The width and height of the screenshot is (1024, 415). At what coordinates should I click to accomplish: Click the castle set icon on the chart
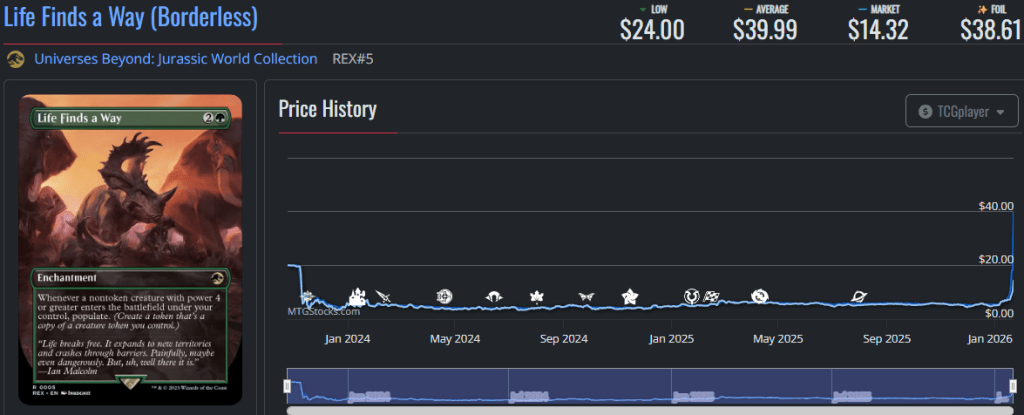(357, 296)
